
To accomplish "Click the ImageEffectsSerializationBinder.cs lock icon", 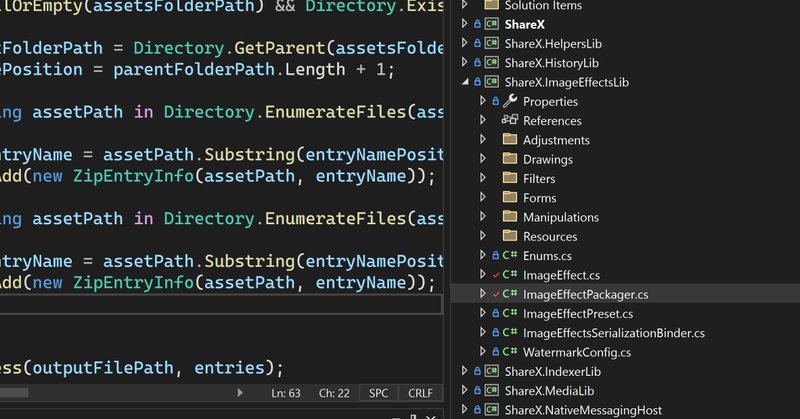I will coord(495,333).
